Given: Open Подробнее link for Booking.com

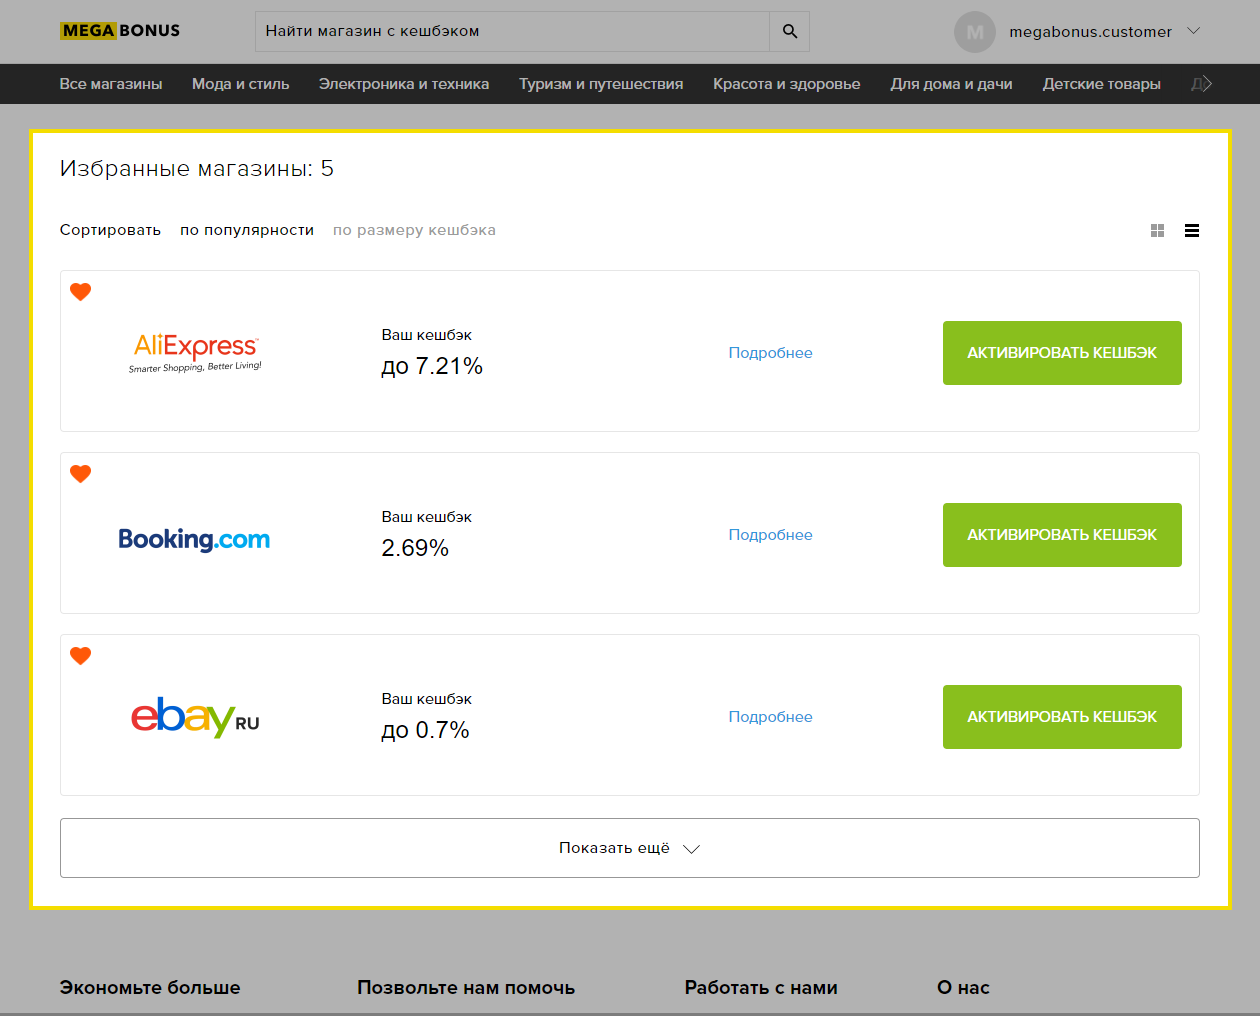Looking at the screenshot, I should pos(771,535).
